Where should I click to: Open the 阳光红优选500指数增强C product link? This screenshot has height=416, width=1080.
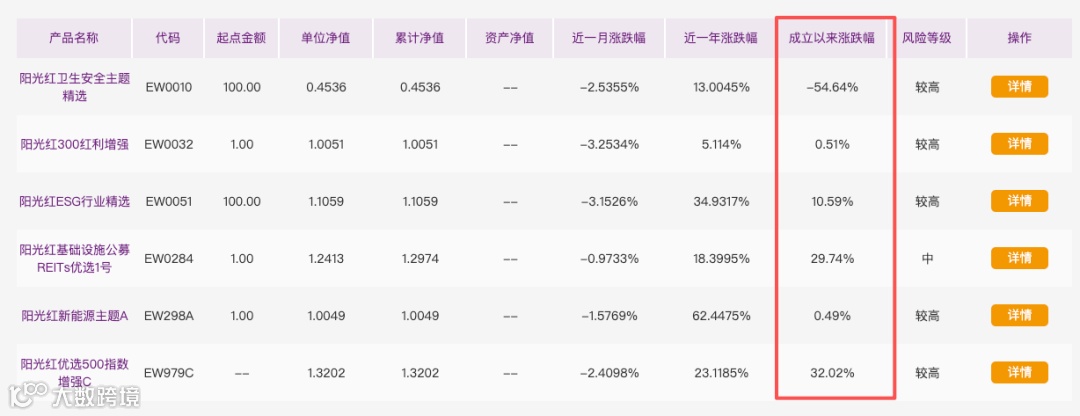tap(74, 373)
